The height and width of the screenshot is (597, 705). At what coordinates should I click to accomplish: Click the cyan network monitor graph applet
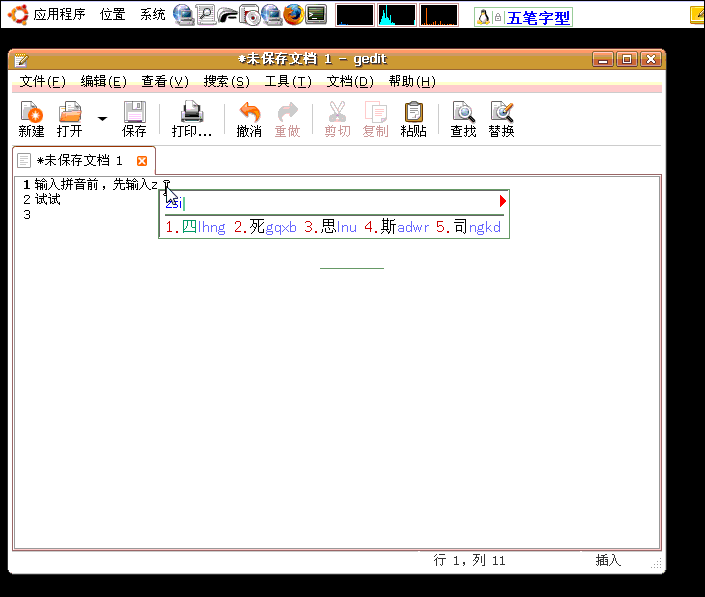[397, 15]
